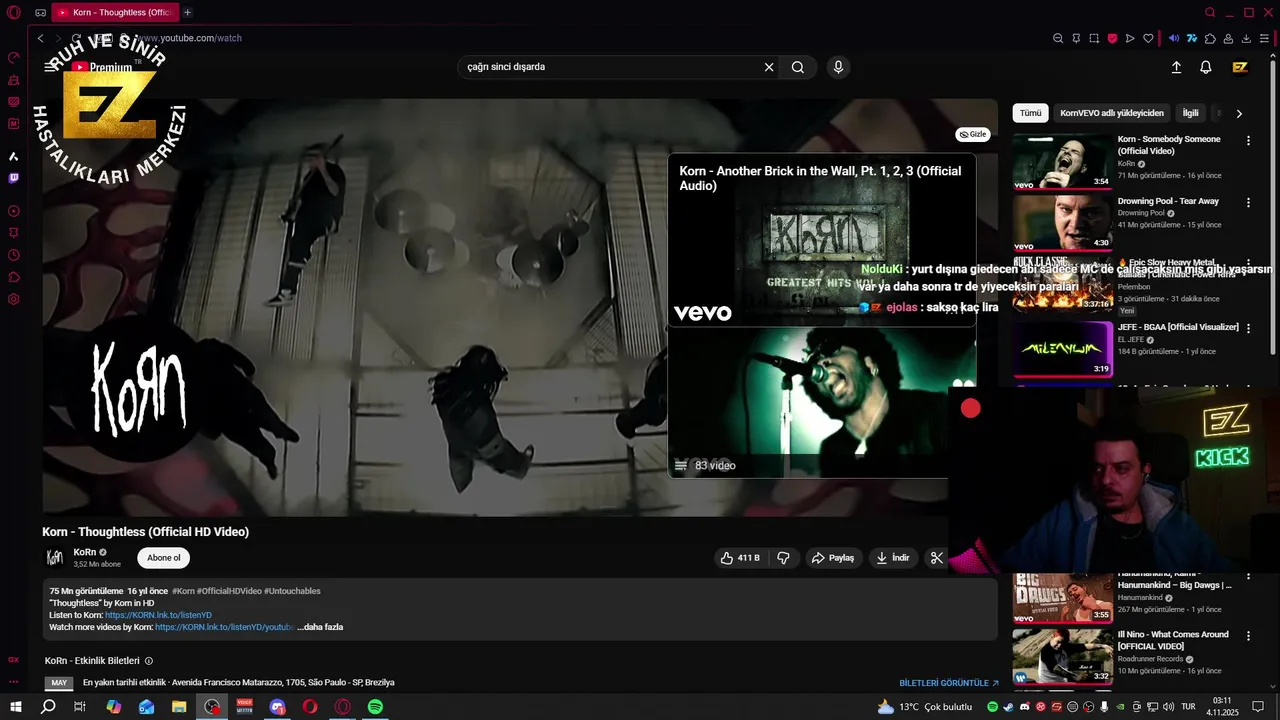Open Windows taskbar search icon
Image resolution: width=1280 pixels, height=720 pixels.
(48, 706)
